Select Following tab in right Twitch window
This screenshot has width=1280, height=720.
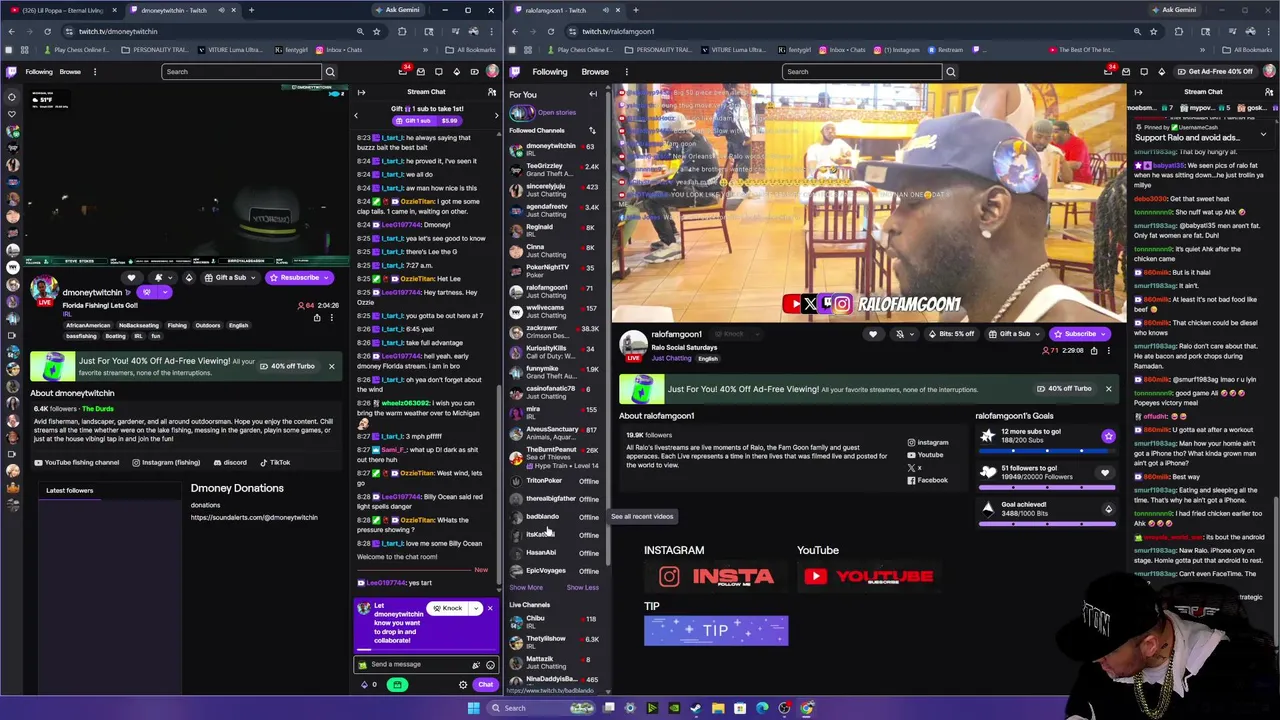550,72
